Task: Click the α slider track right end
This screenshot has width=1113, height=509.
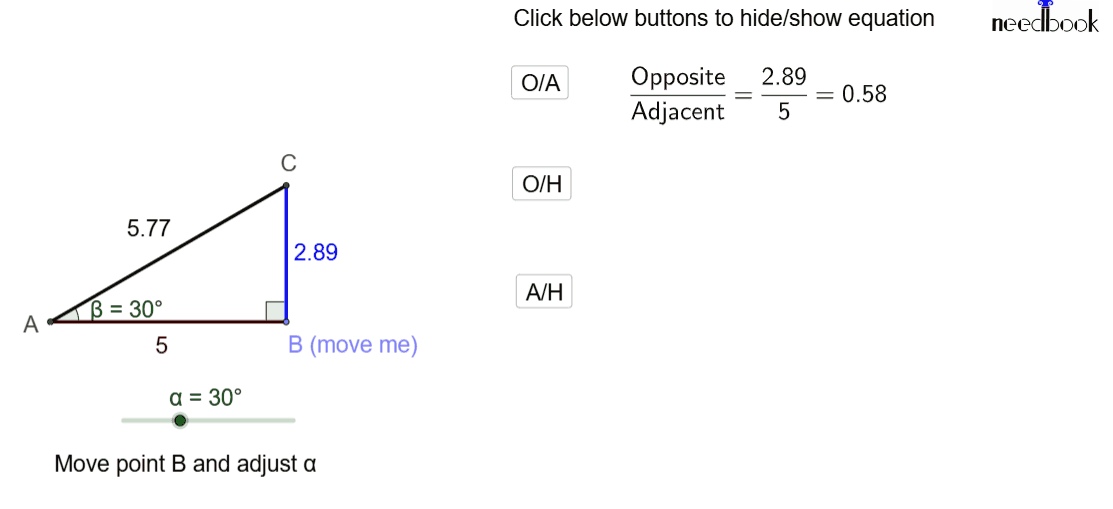Action: 292,420
